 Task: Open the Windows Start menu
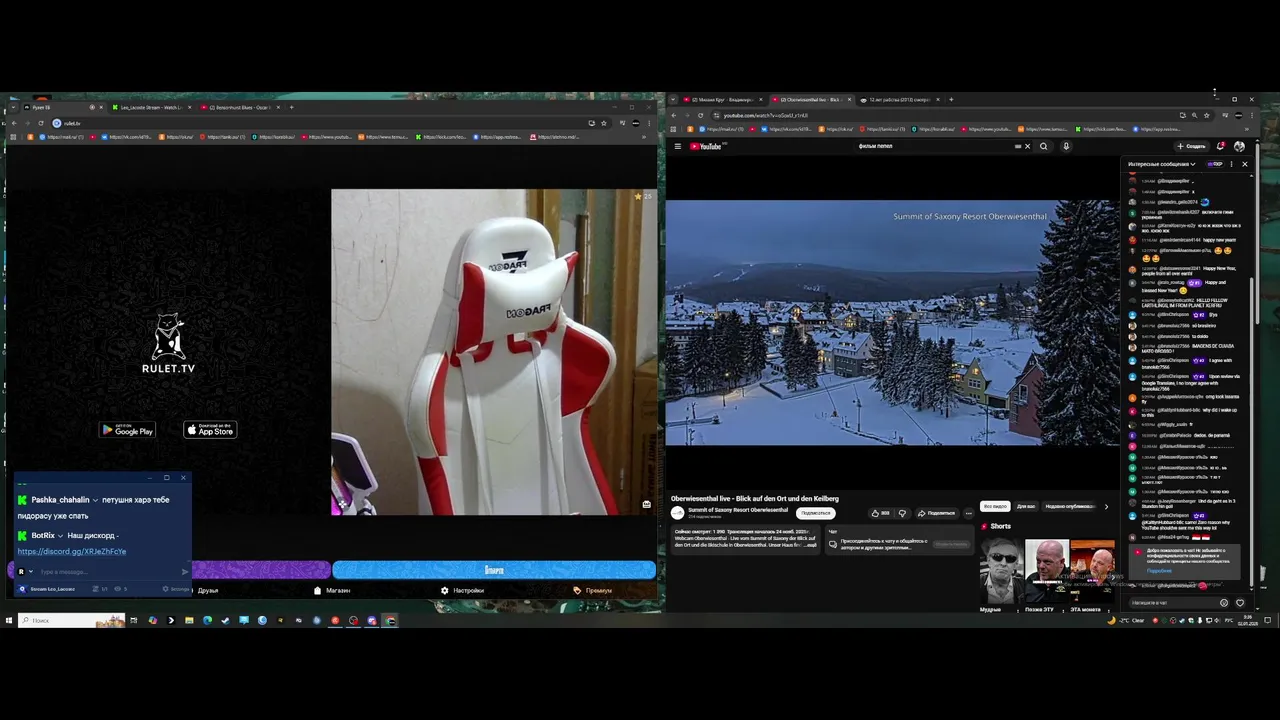pyautogui.click(x=9, y=620)
